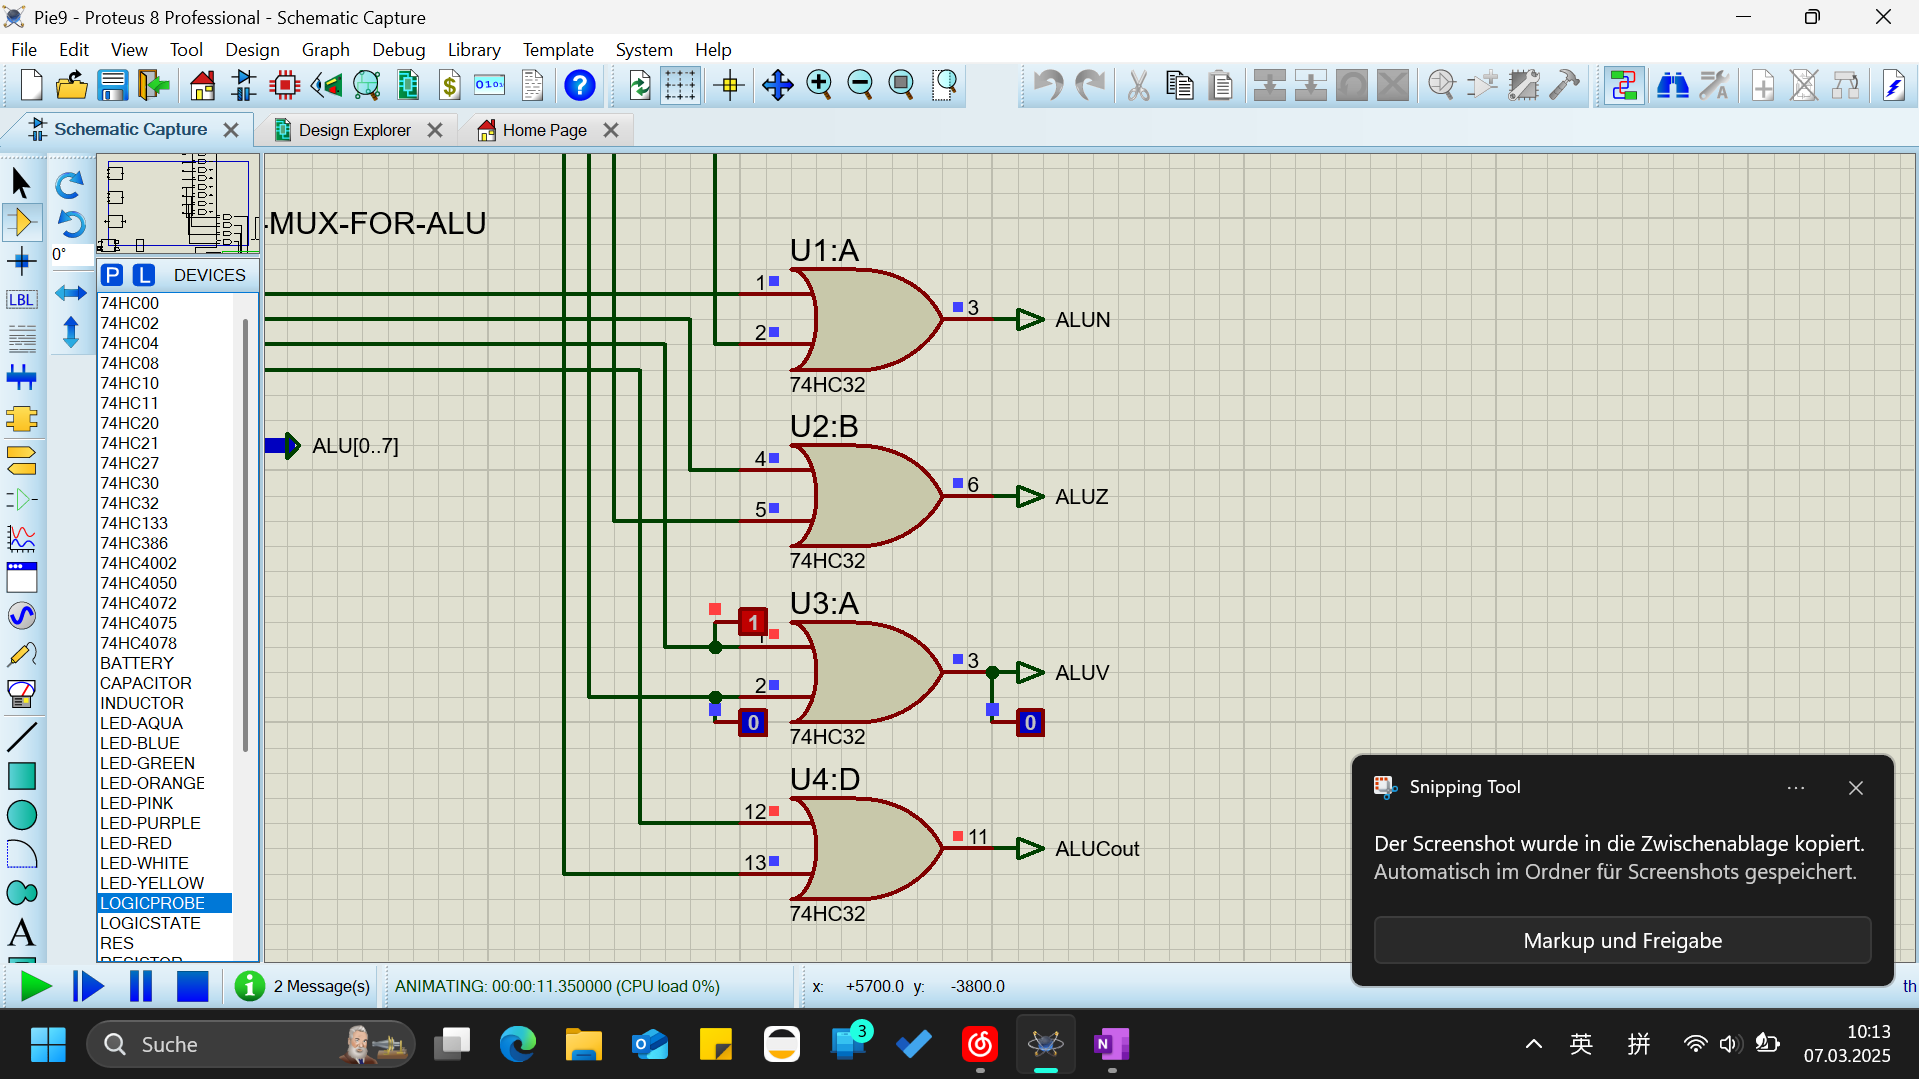Choose the Wire Label mode tool
This screenshot has height=1079, width=1919.
click(22, 300)
